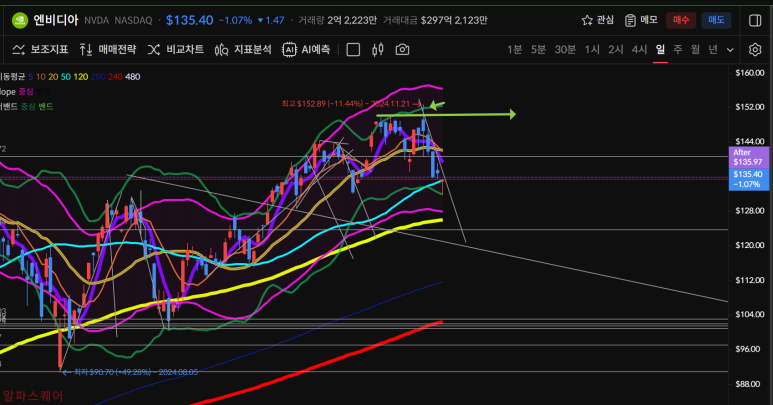Click the 매도 sell button
The height and width of the screenshot is (405, 773).
716,20
